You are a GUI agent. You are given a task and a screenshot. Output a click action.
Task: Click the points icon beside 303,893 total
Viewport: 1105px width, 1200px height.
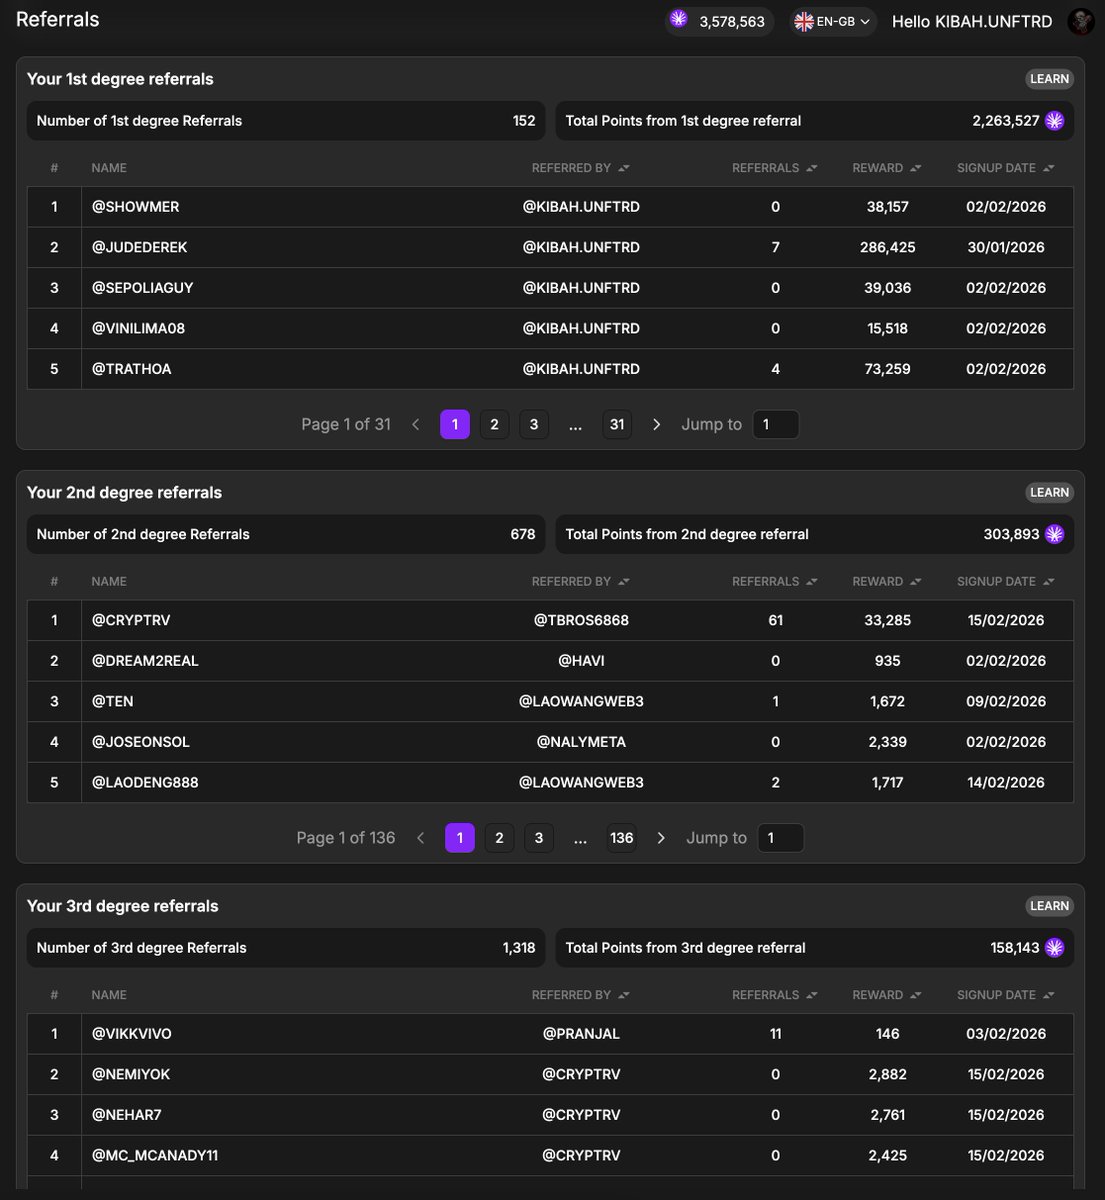[1054, 534]
